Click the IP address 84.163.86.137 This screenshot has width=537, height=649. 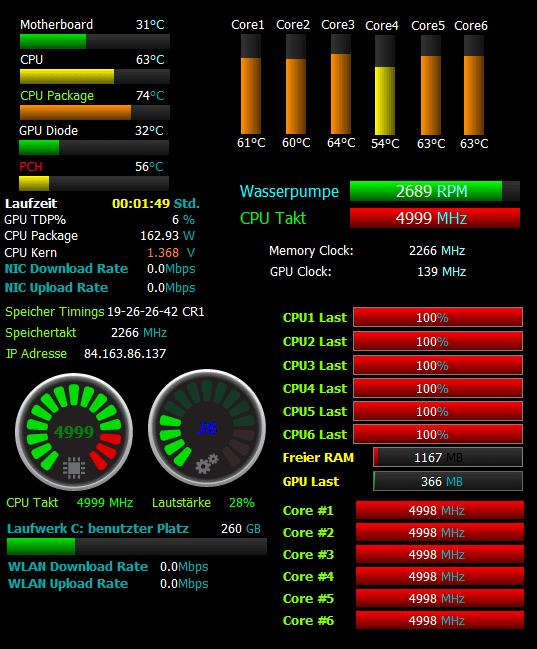click(125, 353)
